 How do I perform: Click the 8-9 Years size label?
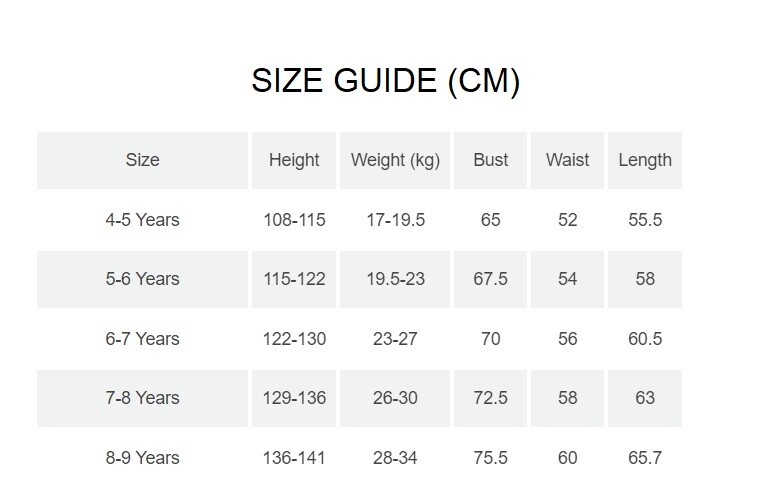click(142, 458)
